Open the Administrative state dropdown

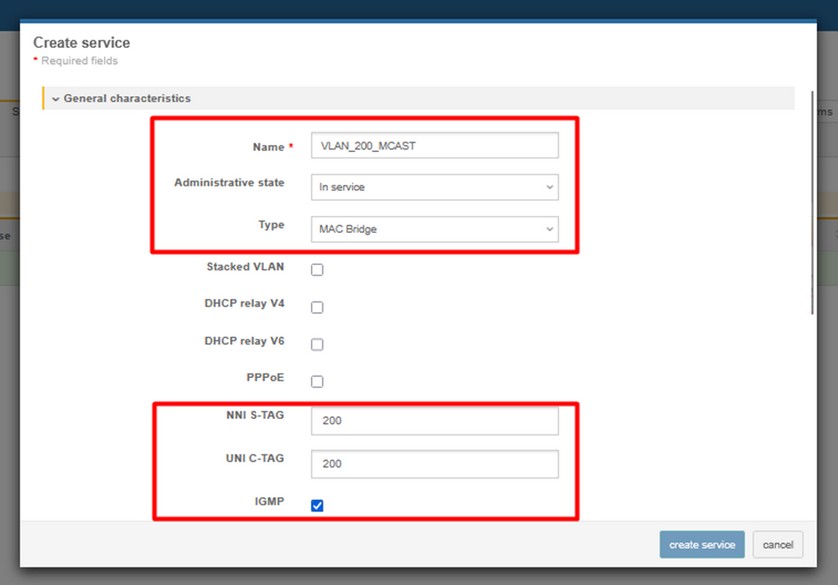pyautogui.click(x=433, y=187)
